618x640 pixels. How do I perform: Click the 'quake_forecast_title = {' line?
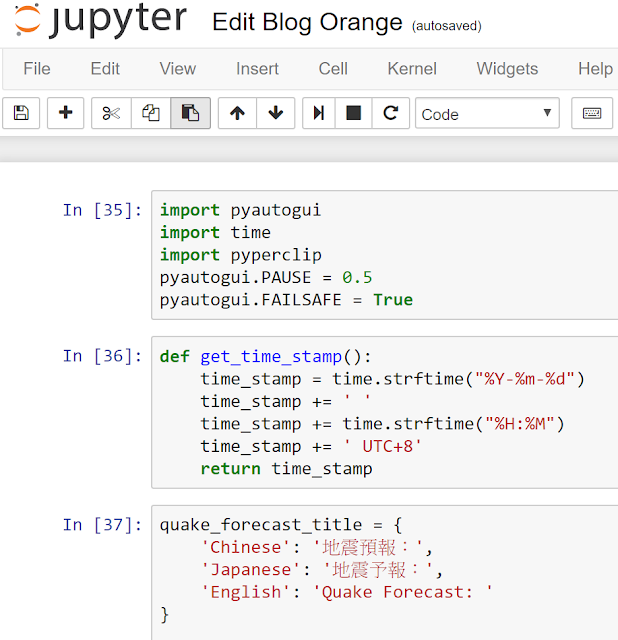click(281, 525)
